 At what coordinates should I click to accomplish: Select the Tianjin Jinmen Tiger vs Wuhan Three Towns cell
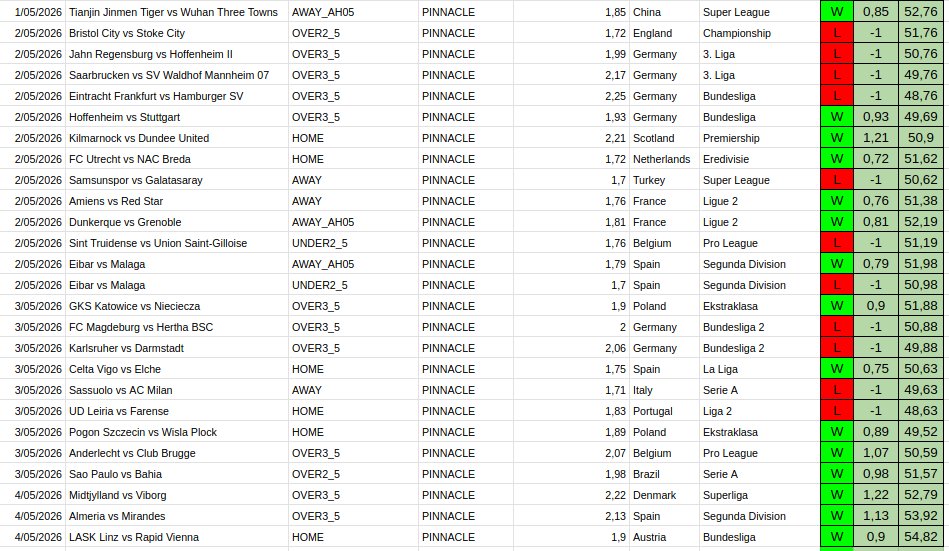(x=177, y=12)
